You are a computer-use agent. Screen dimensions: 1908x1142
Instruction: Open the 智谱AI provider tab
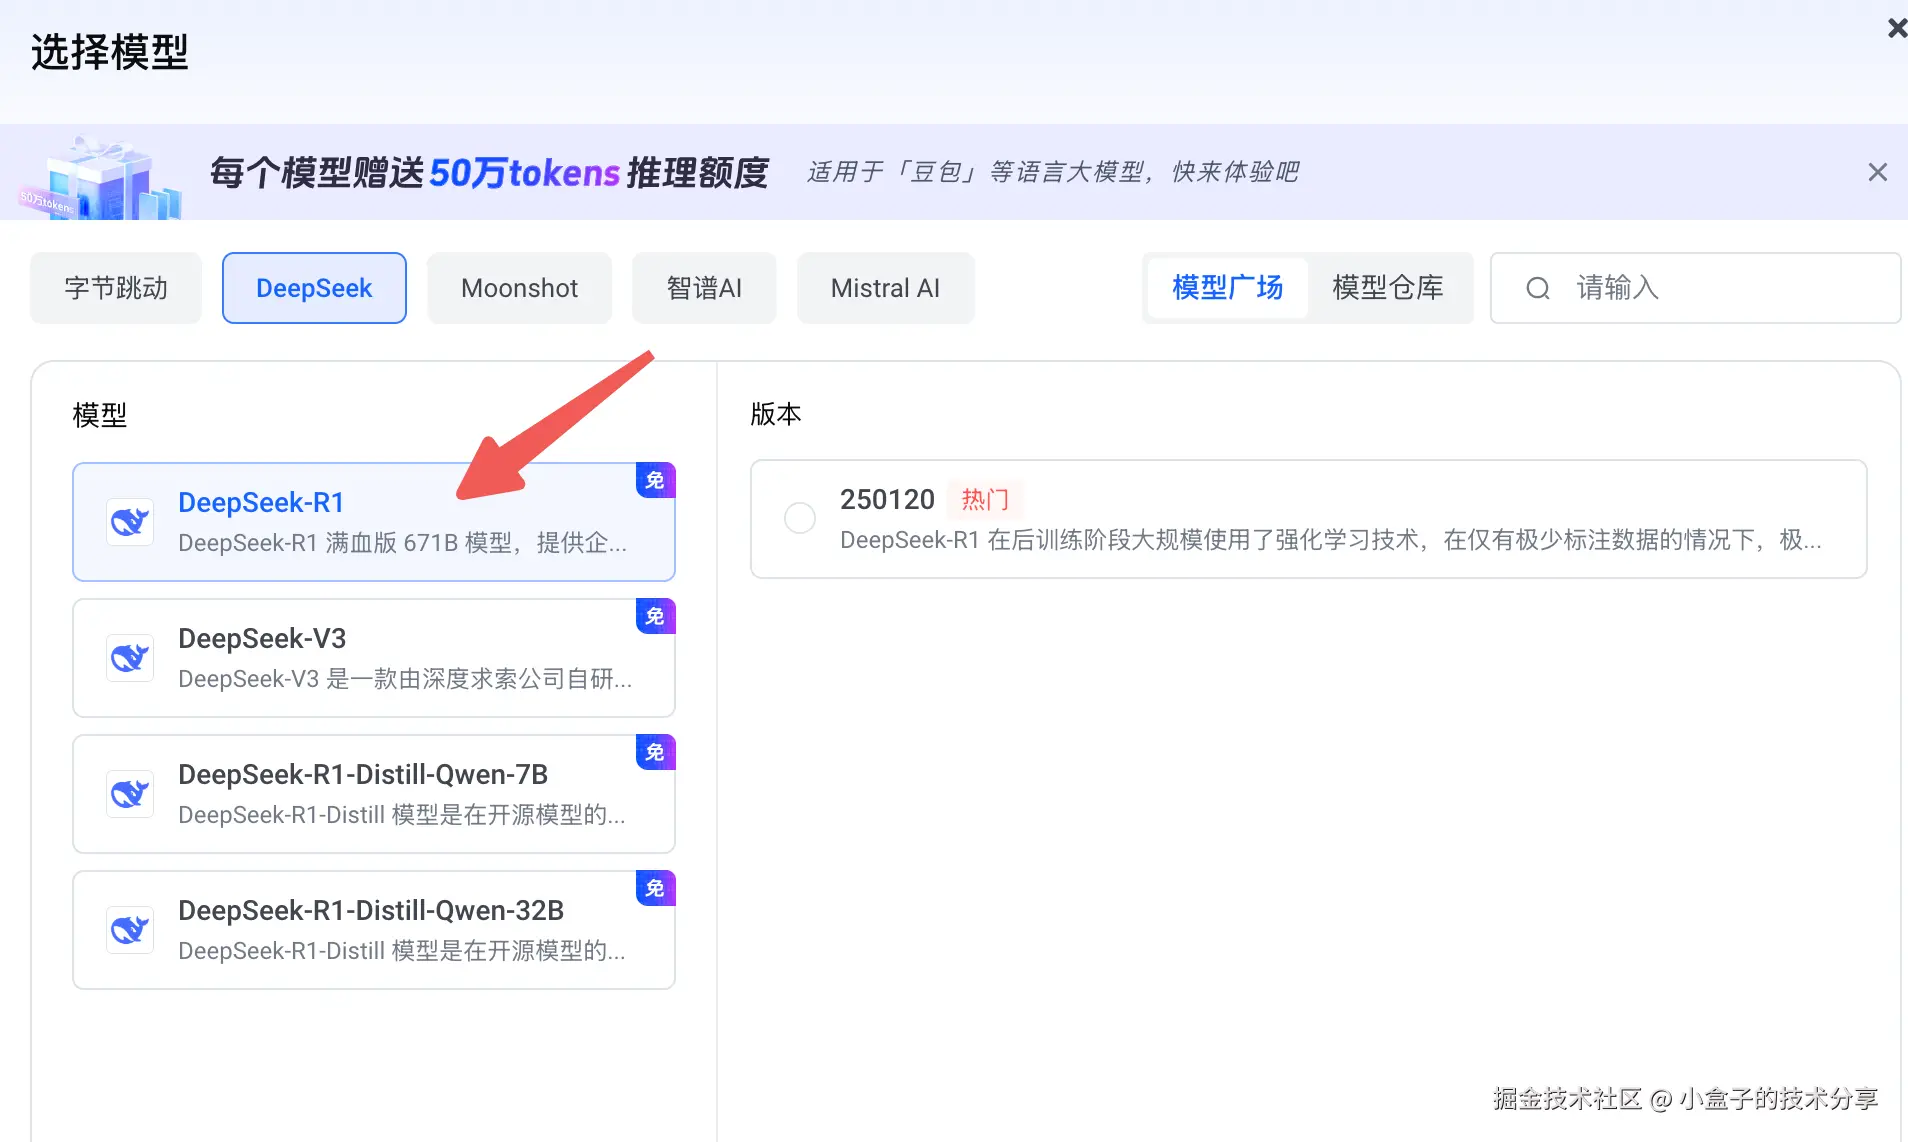704,288
